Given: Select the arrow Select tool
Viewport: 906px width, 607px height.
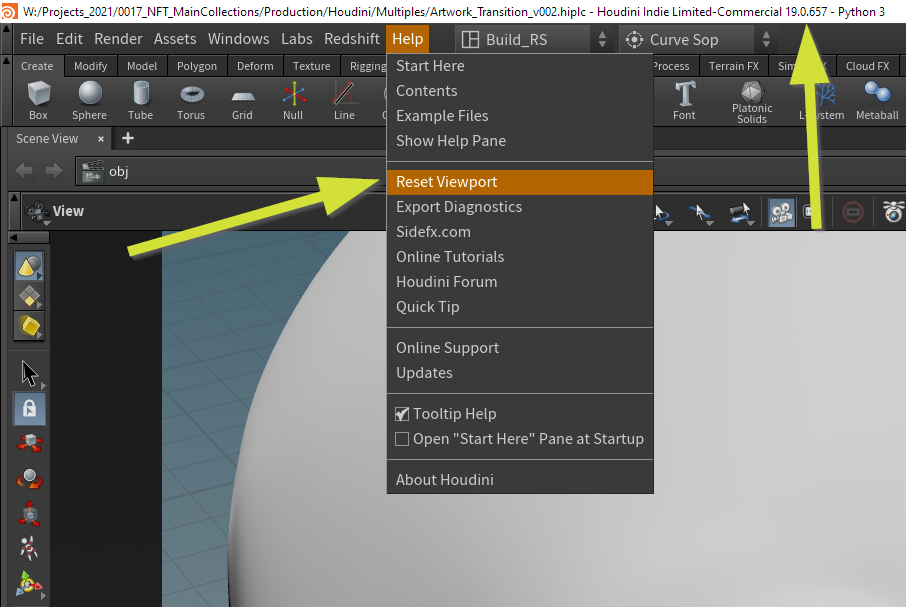Looking at the screenshot, I should tap(29, 374).
